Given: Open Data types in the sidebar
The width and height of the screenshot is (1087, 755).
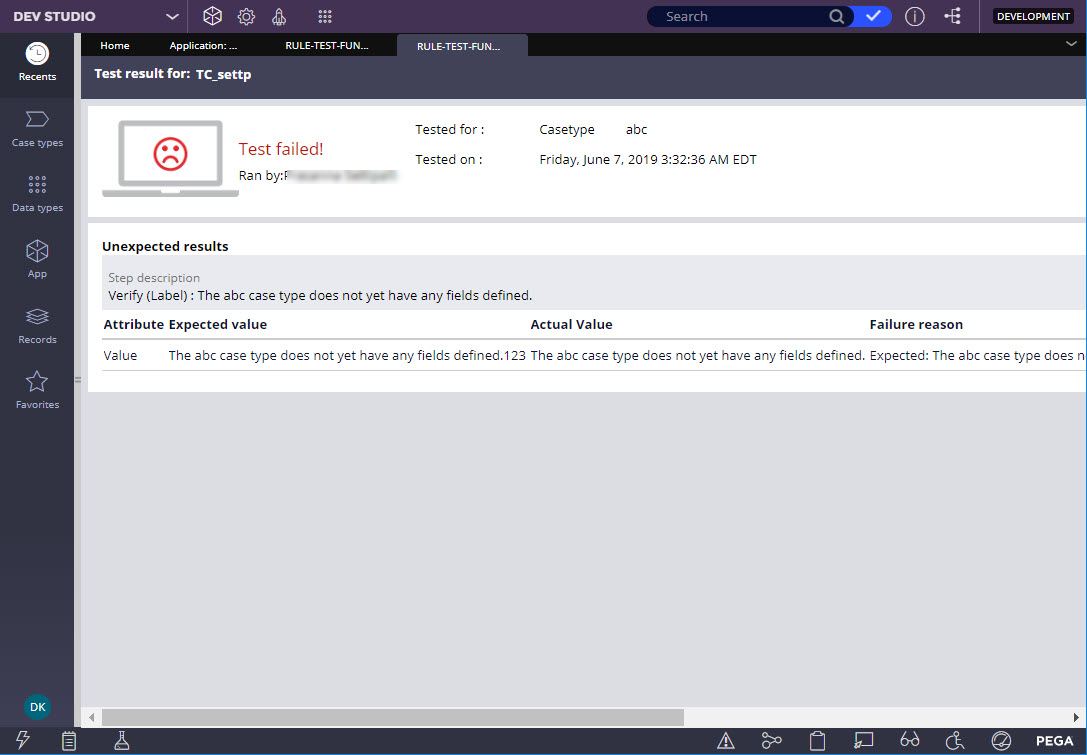Looking at the screenshot, I should pyautogui.click(x=37, y=193).
